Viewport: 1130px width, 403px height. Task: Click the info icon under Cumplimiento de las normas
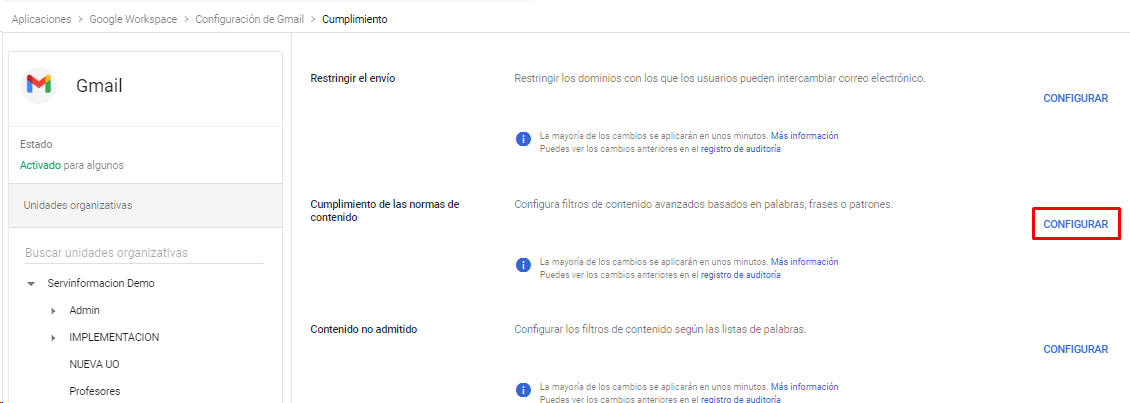(523, 265)
